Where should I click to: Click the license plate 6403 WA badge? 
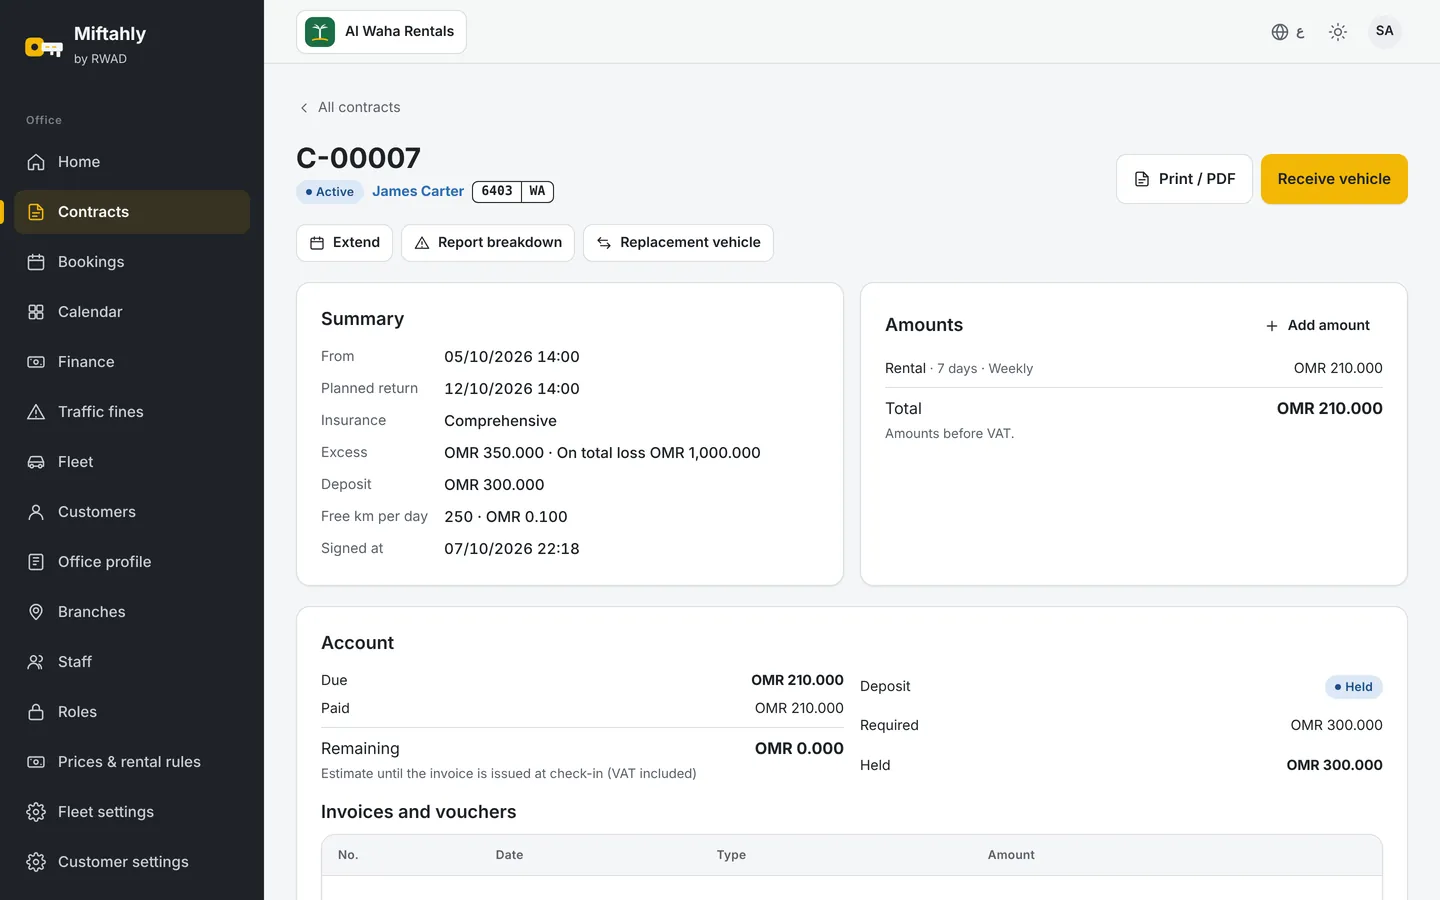[x=513, y=191]
